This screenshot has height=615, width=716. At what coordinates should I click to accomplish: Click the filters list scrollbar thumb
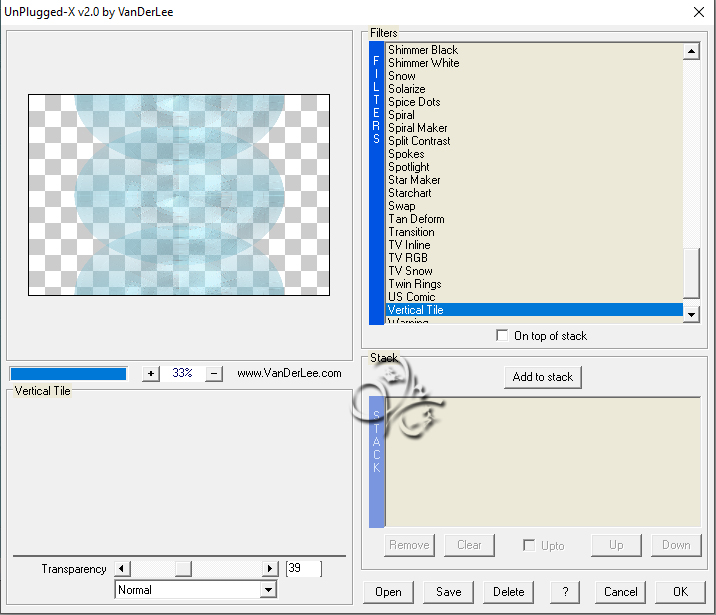(x=691, y=273)
